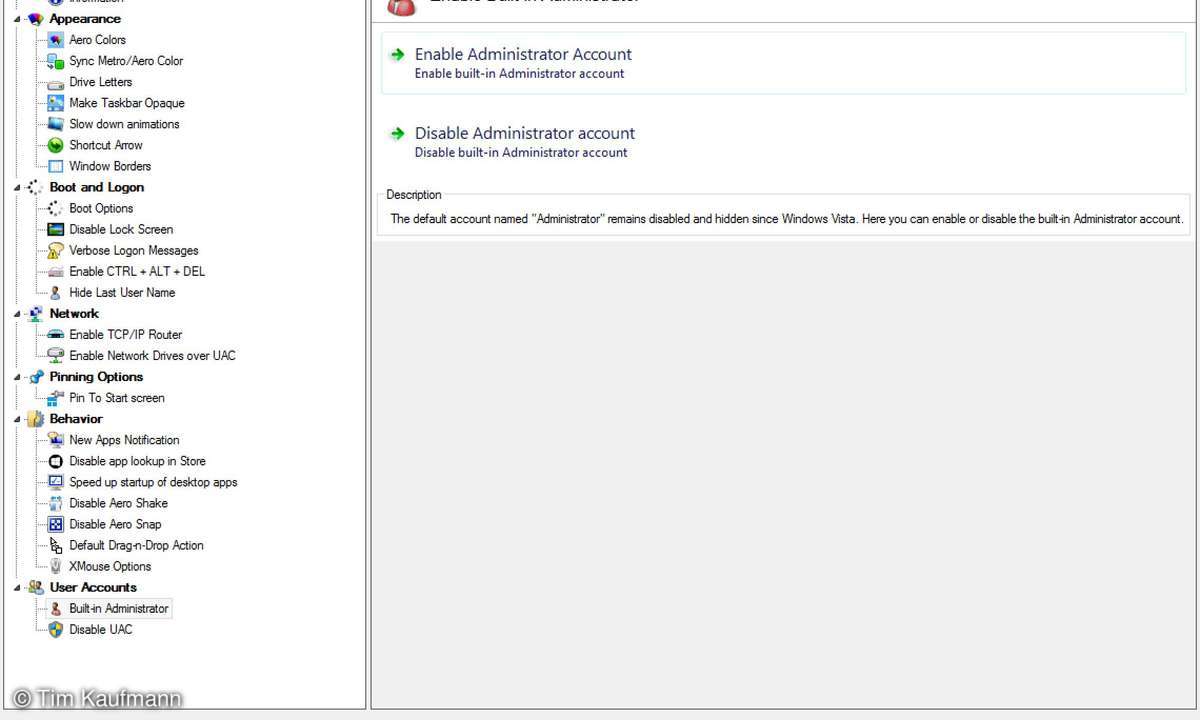The image size is (1200, 720).
Task: Open the Slow down animations text
Action: [x=124, y=124]
